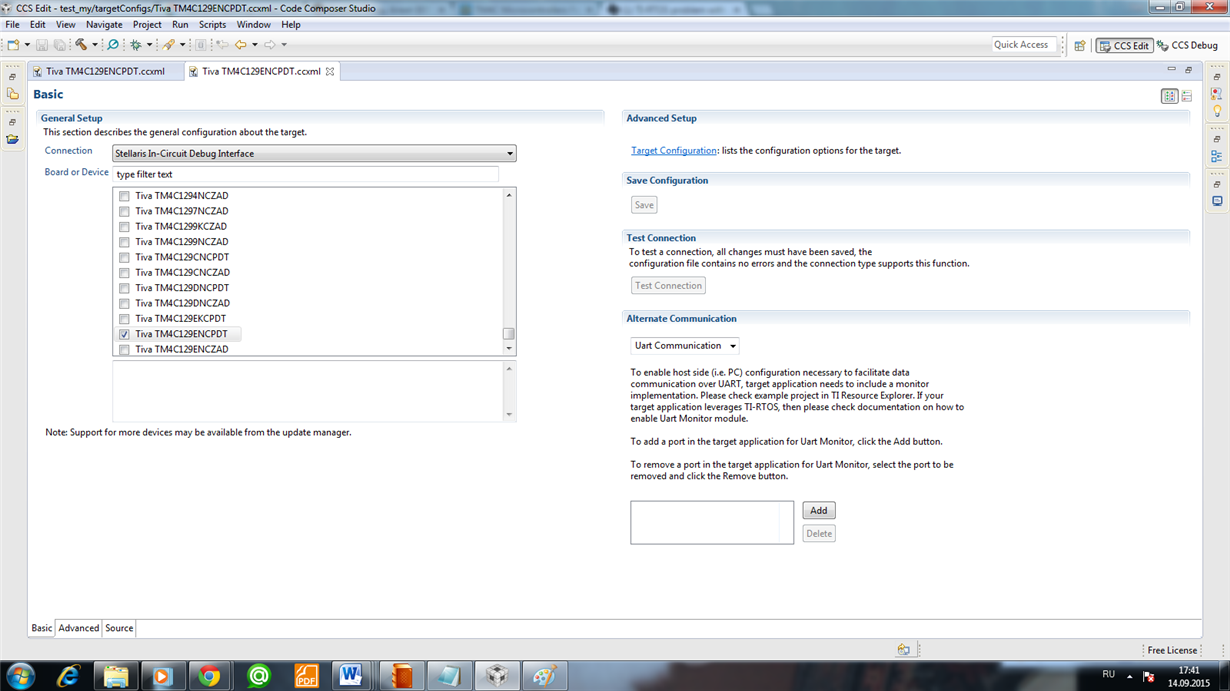The width and height of the screenshot is (1230, 691).
Task: Expand the Flash pen dropdown arrow
Action: pyautogui.click(x=182, y=45)
